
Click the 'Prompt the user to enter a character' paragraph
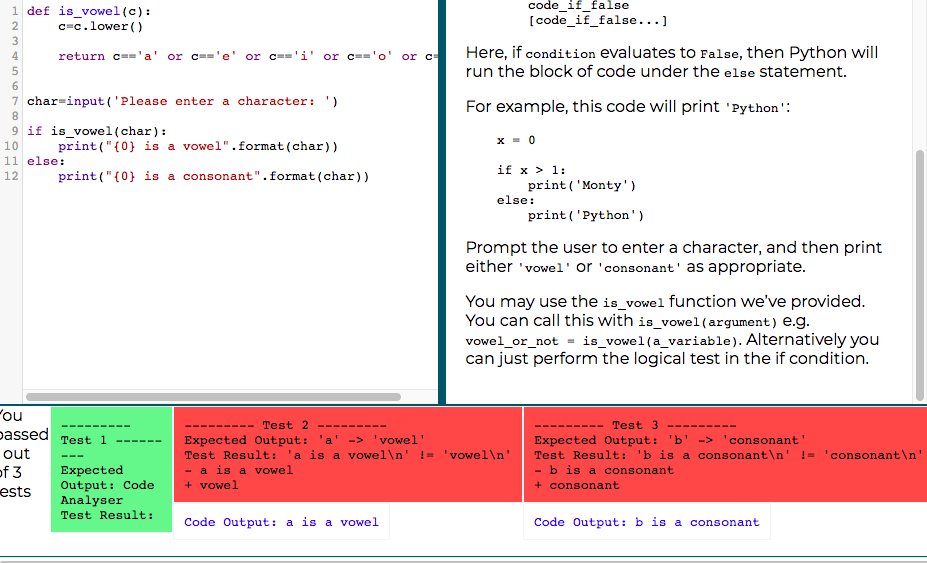(673, 257)
